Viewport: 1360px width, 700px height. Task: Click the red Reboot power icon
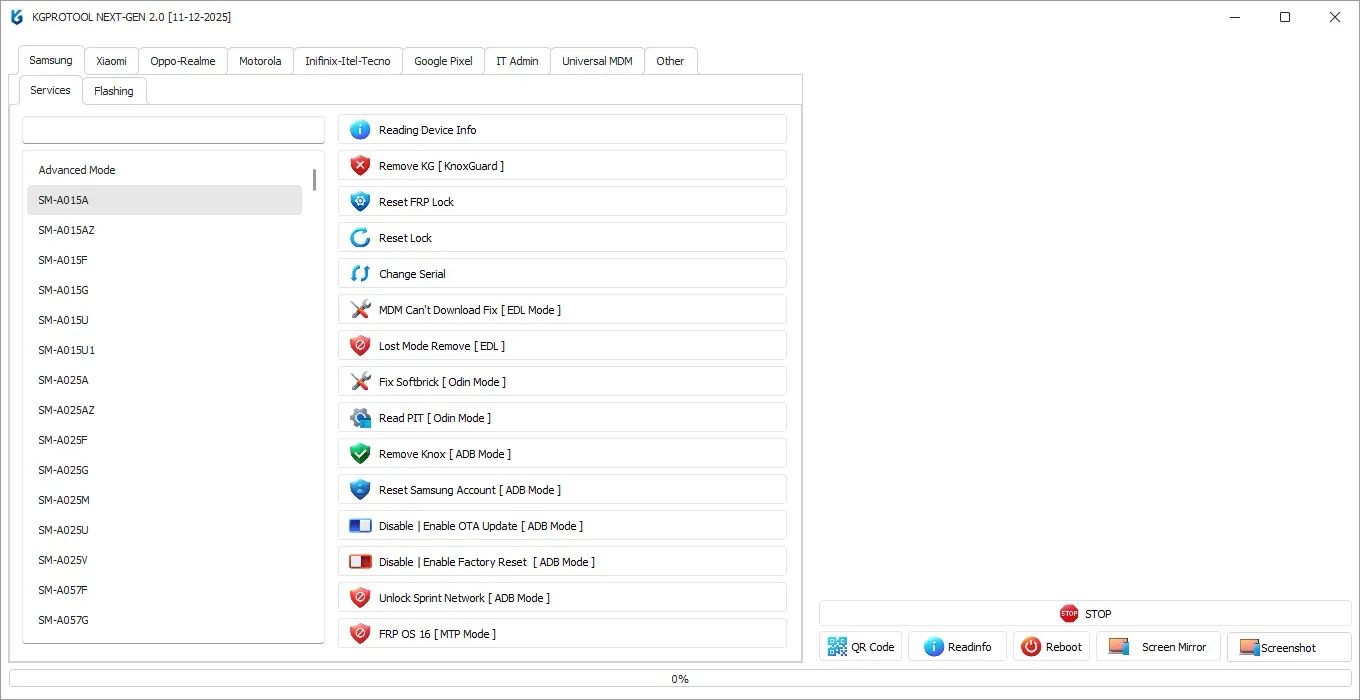[x=1031, y=647]
